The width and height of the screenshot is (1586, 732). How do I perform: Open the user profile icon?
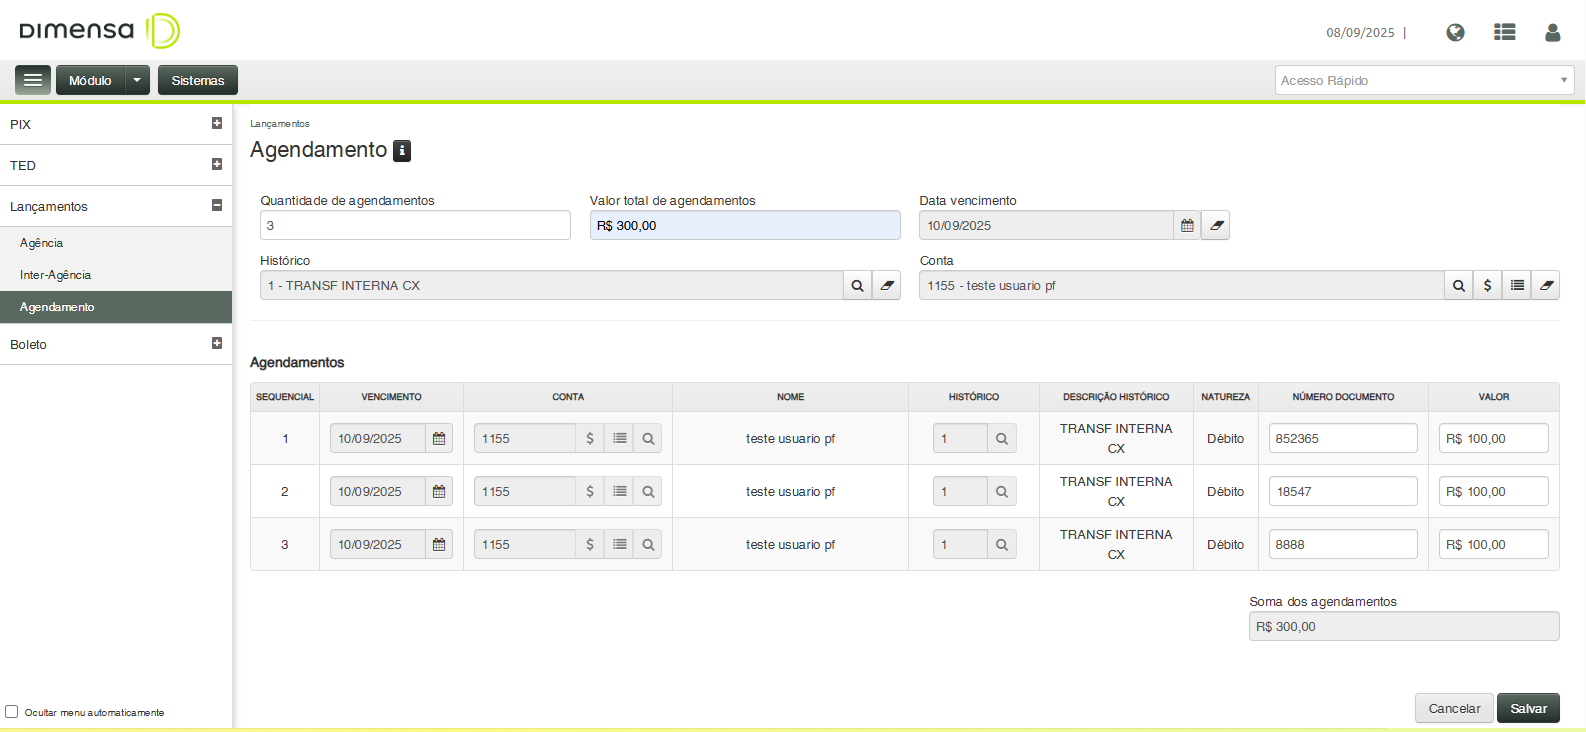click(1552, 32)
